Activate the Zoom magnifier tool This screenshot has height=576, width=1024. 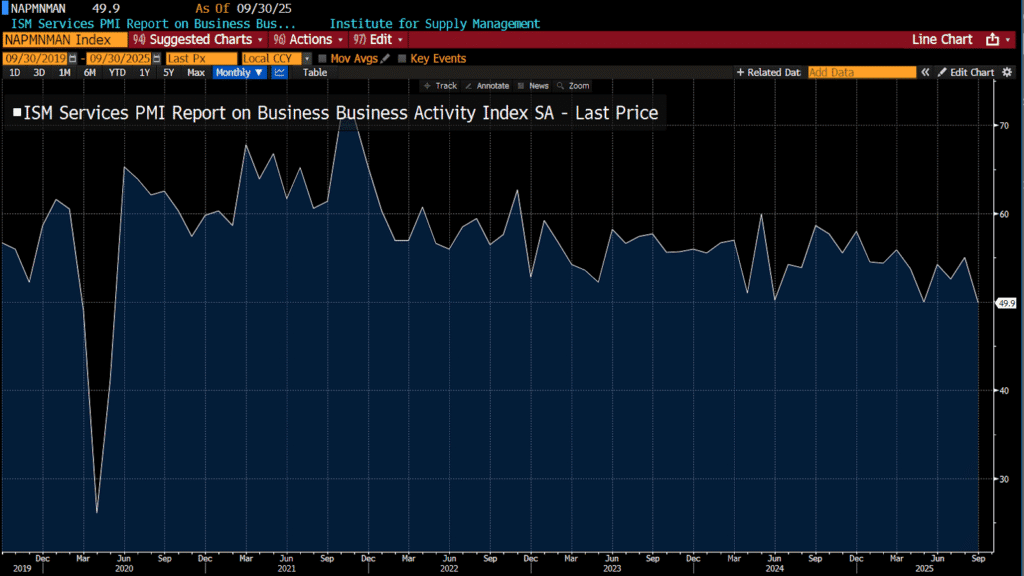click(574, 87)
